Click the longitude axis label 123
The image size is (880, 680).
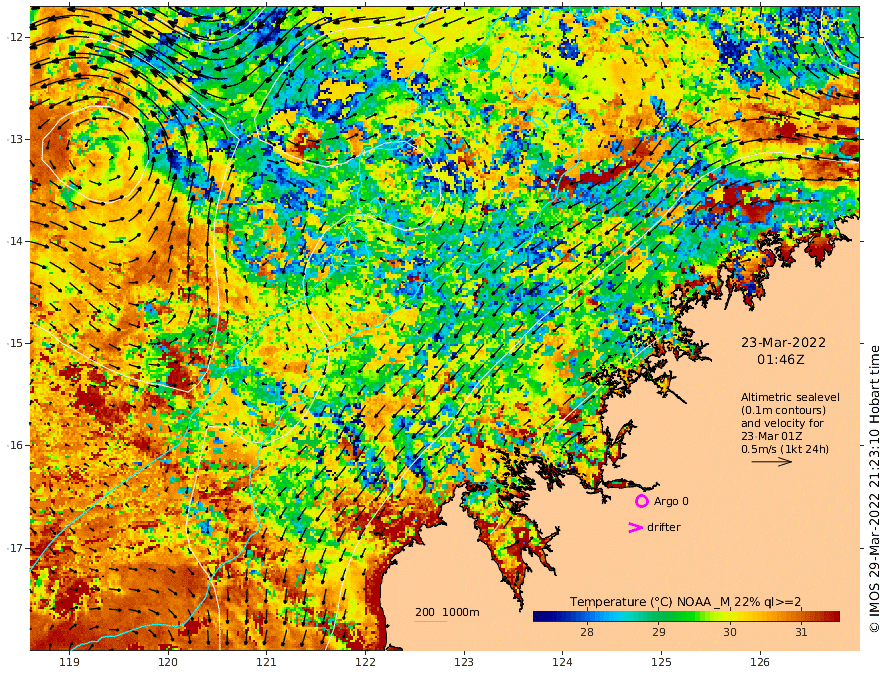(x=464, y=663)
